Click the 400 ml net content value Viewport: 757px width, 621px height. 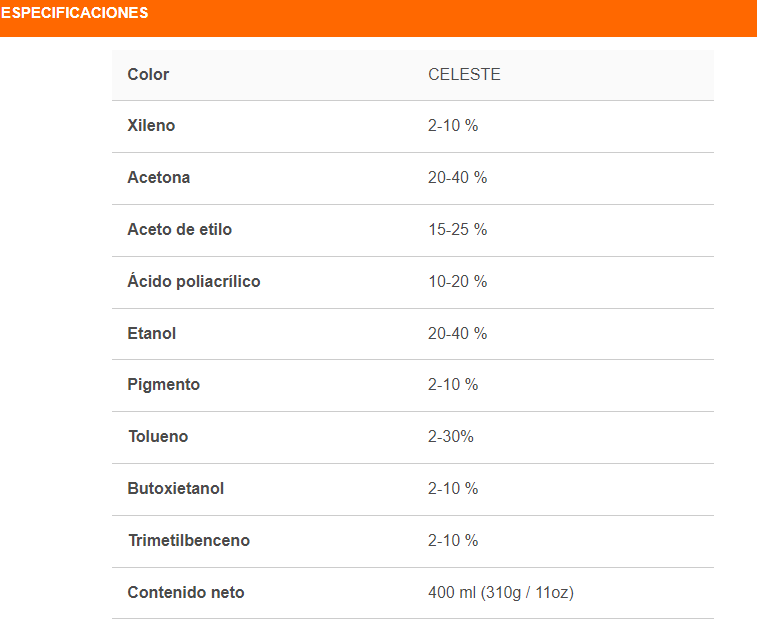[x=500, y=593]
